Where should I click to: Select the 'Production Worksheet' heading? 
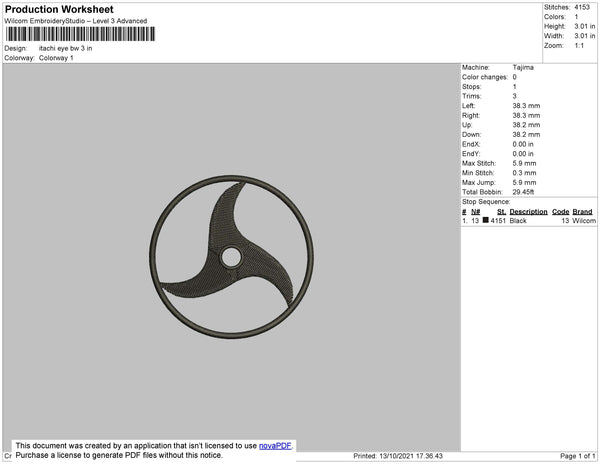tap(59, 9)
